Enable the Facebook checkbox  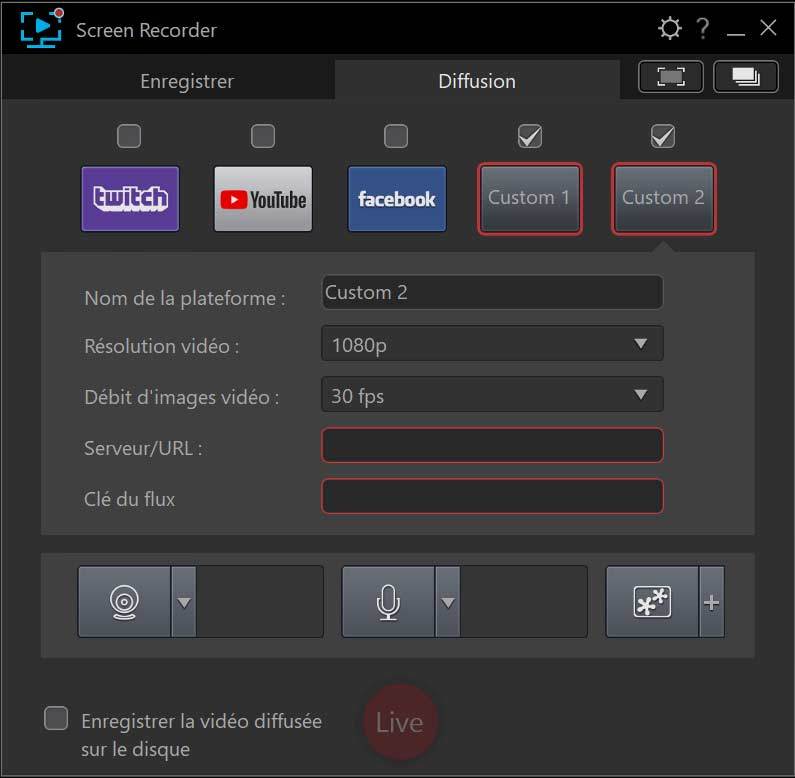coord(396,136)
